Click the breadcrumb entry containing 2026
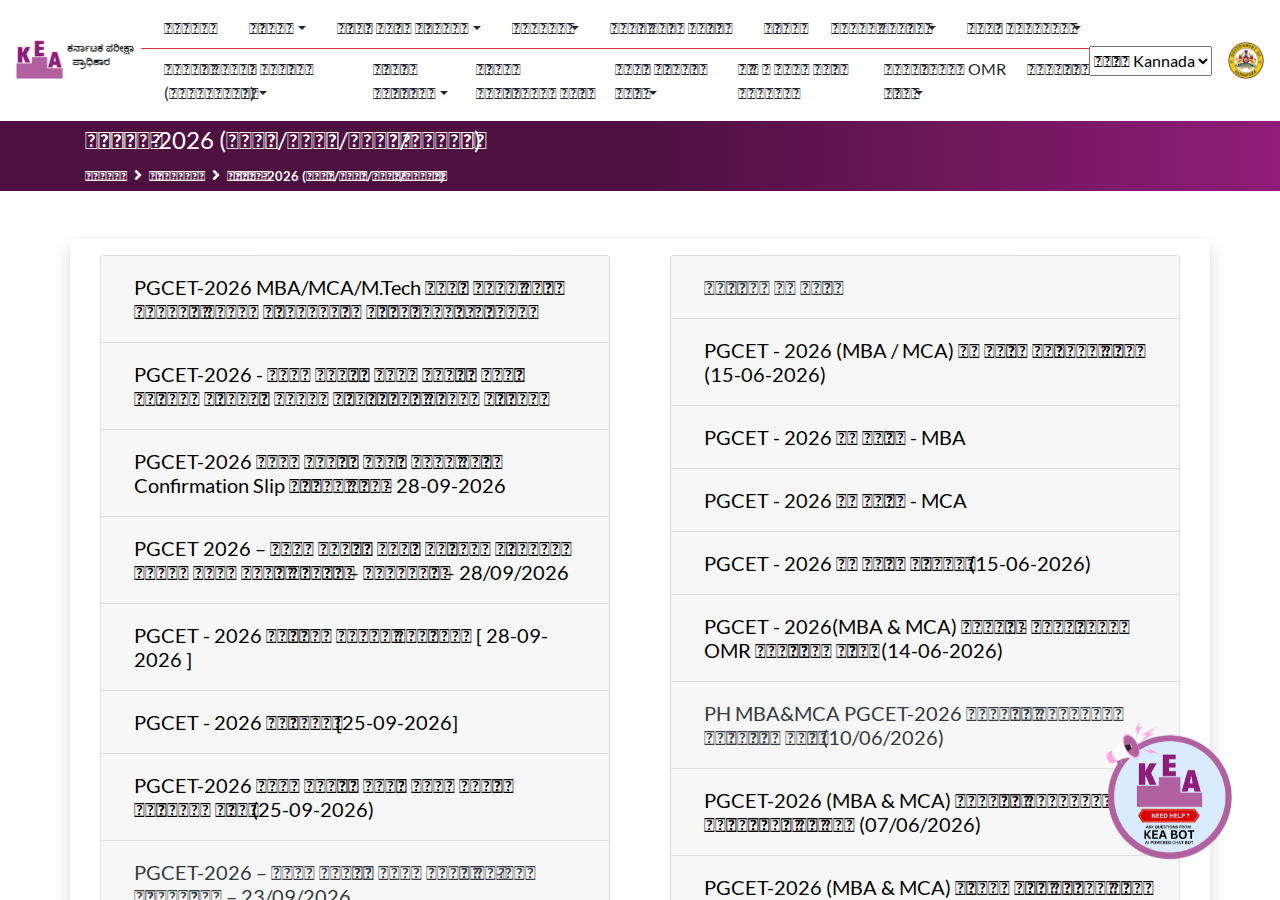The image size is (1280, 900). [x=337, y=176]
